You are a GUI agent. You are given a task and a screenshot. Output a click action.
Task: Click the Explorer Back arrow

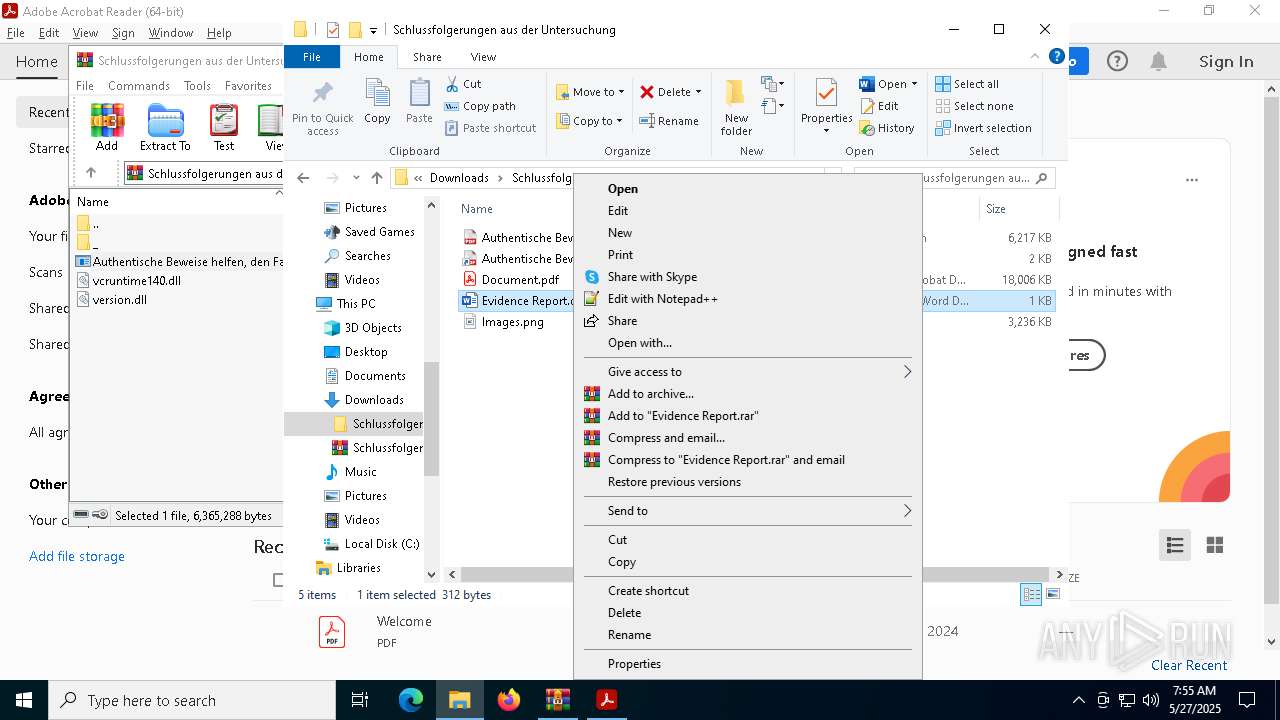tap(304, 178)
